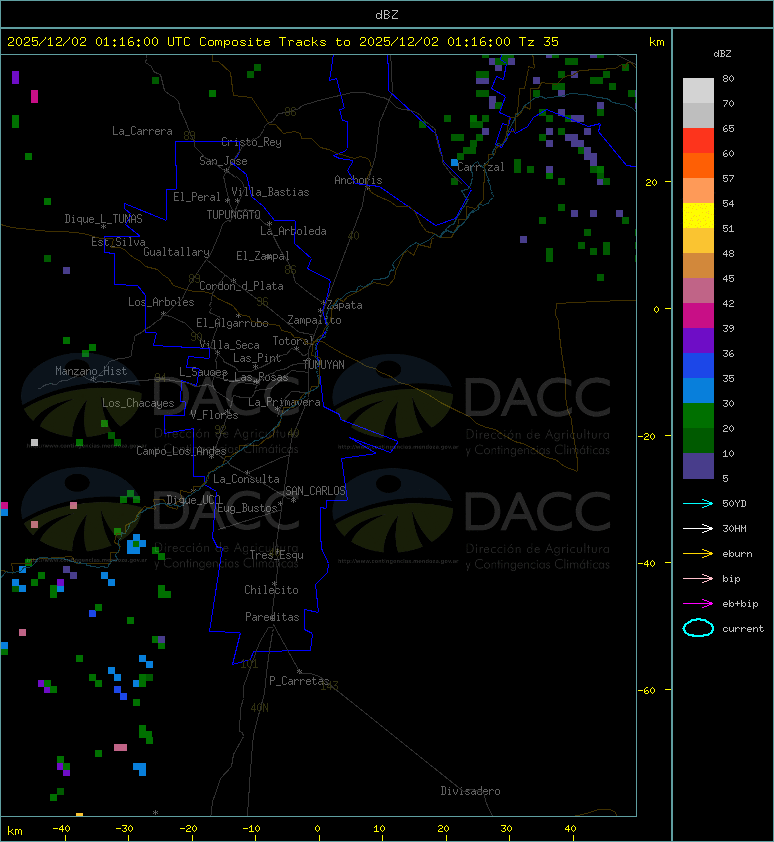Click the bip pink arrow legend icon
The height and width of the screenshot is (842, 774).
[x=698, y=579]
